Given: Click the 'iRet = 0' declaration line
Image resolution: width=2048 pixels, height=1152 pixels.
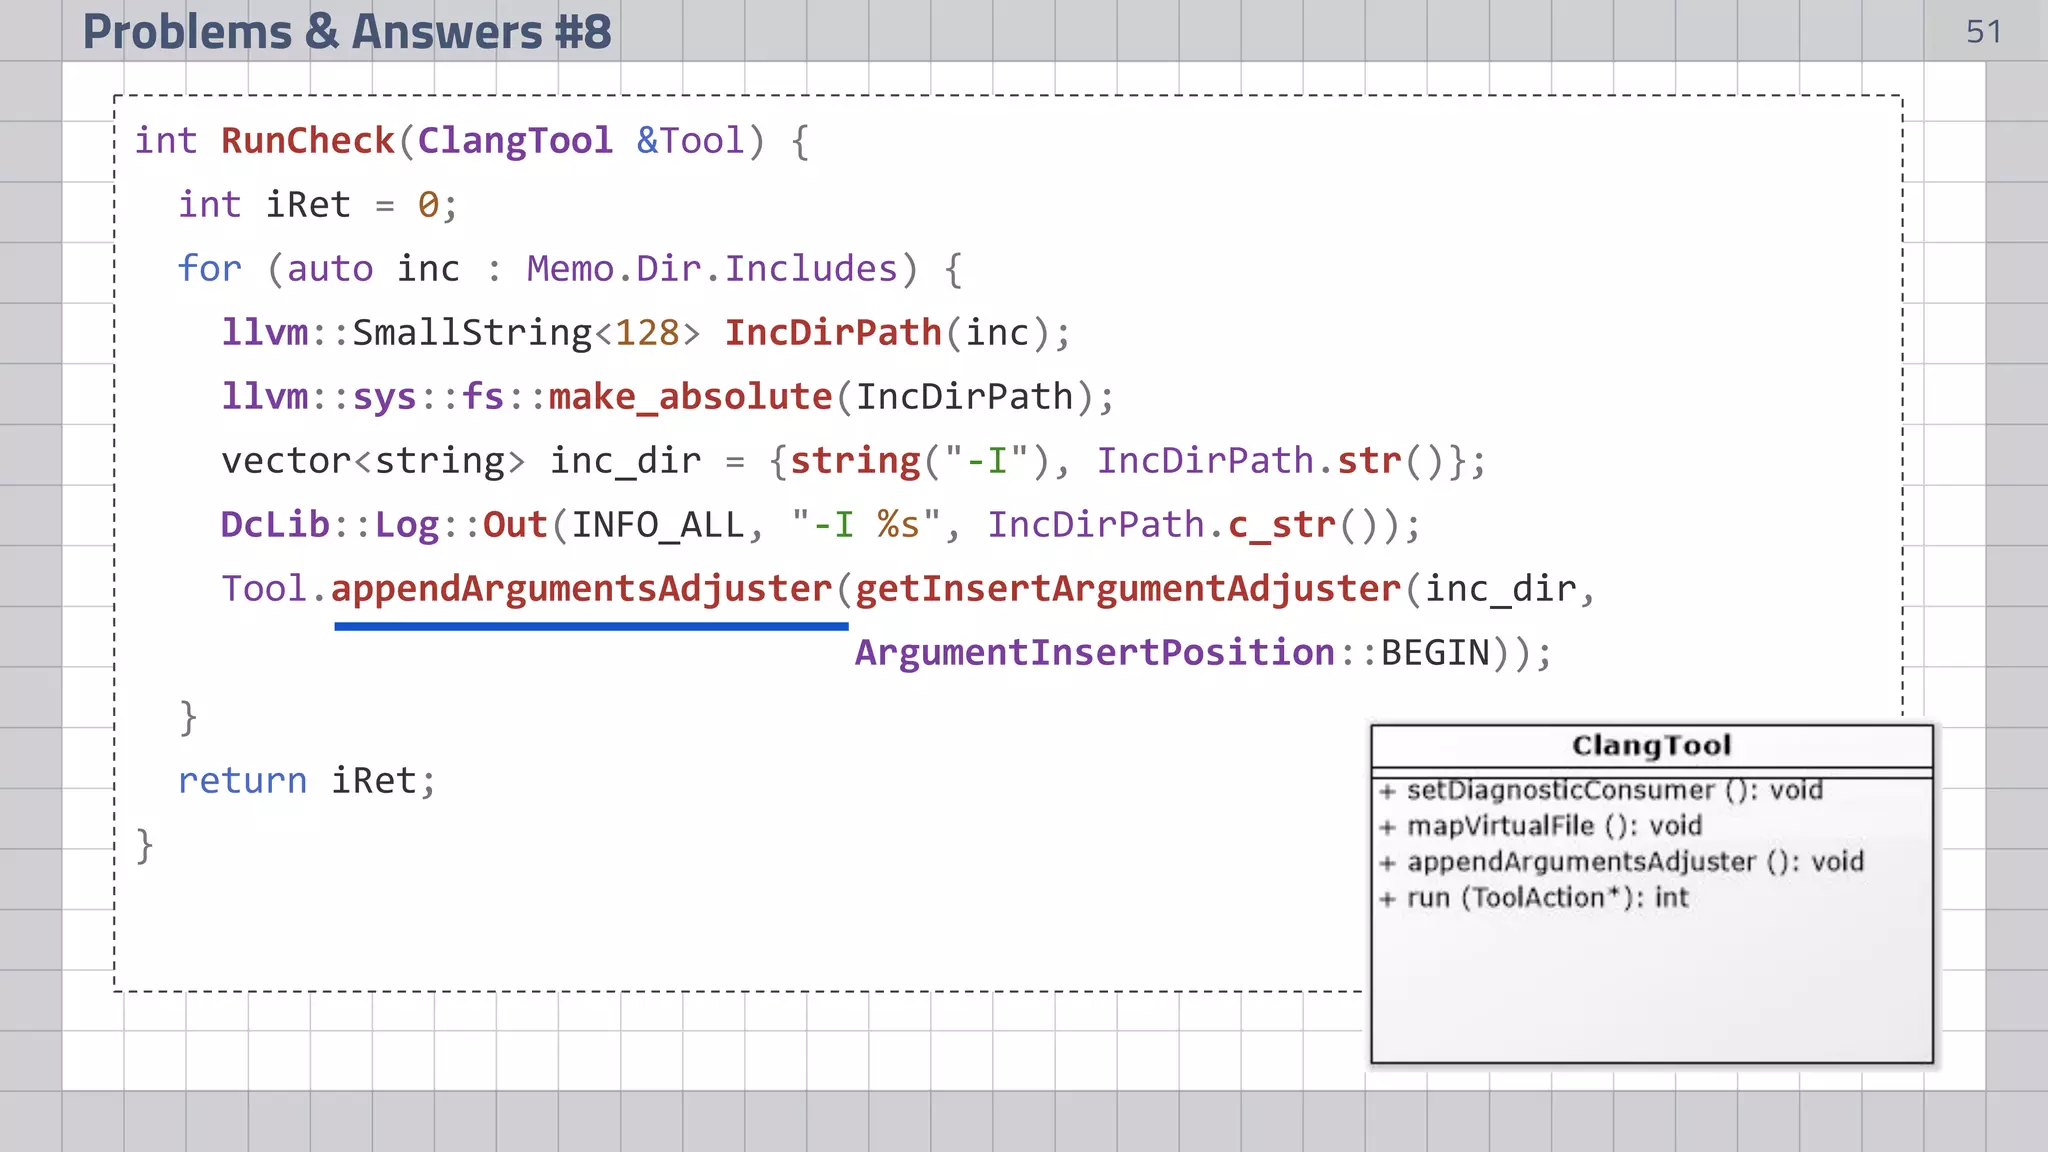Looking at the screenshot, I should 318,205.
